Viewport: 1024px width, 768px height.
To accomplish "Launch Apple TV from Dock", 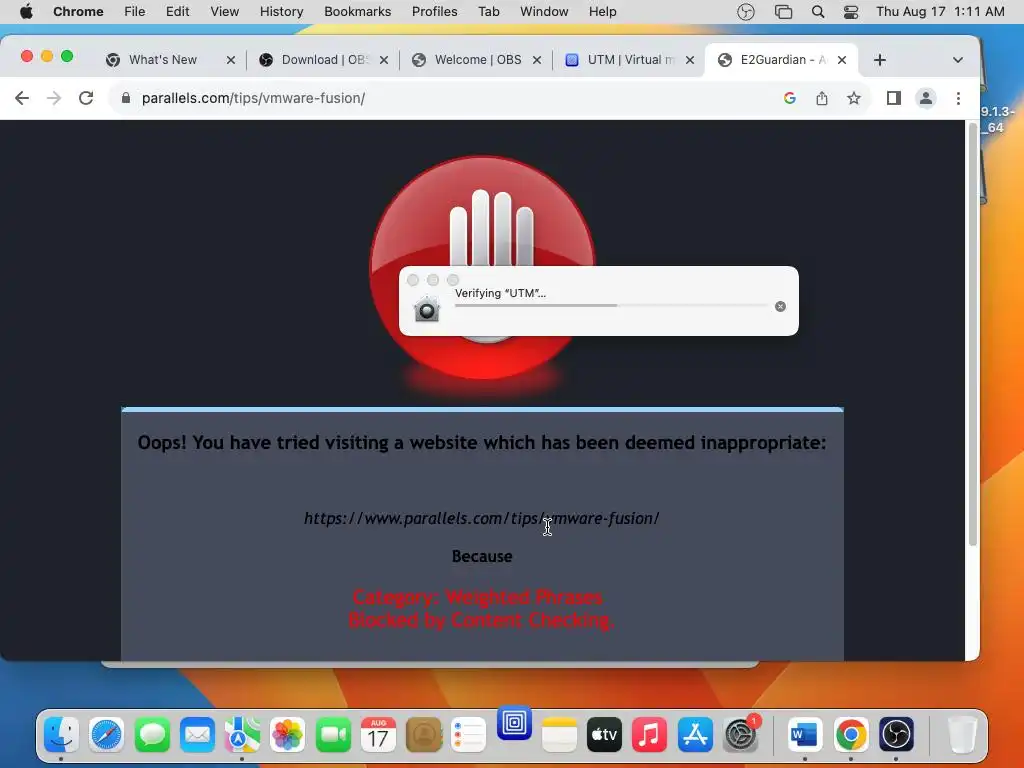I will (604, 735).
